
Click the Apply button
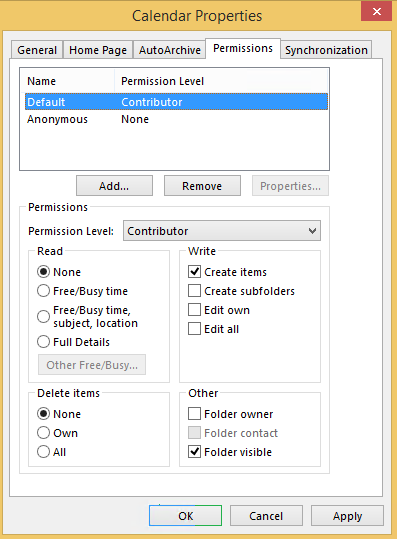(347, 516)
